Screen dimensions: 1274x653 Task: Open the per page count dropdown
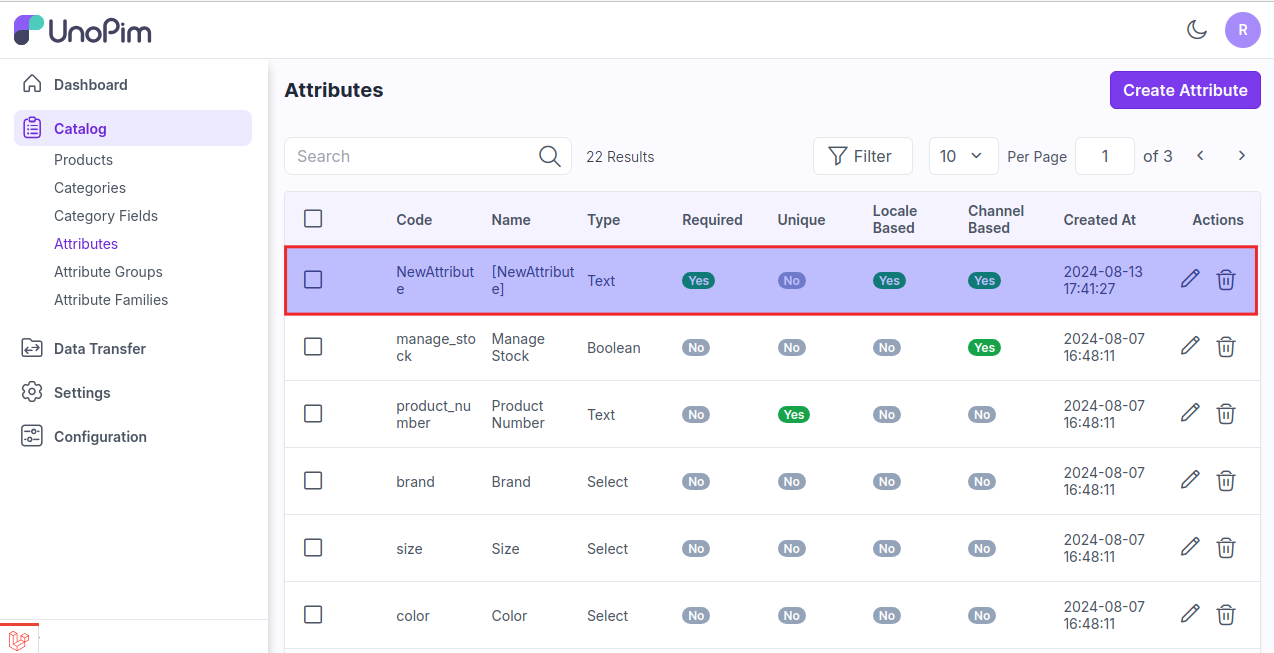[963, 156]
